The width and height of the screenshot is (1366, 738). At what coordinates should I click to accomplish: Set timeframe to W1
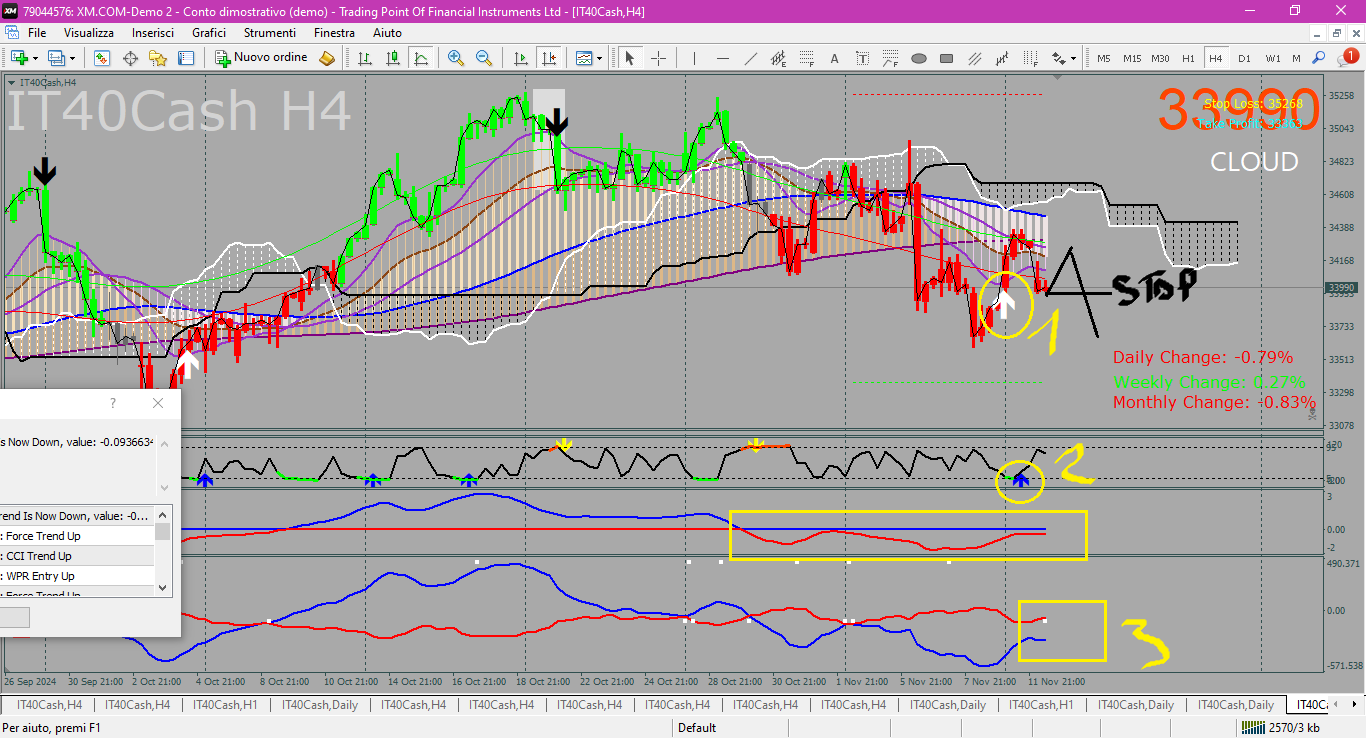(1273, 58)
